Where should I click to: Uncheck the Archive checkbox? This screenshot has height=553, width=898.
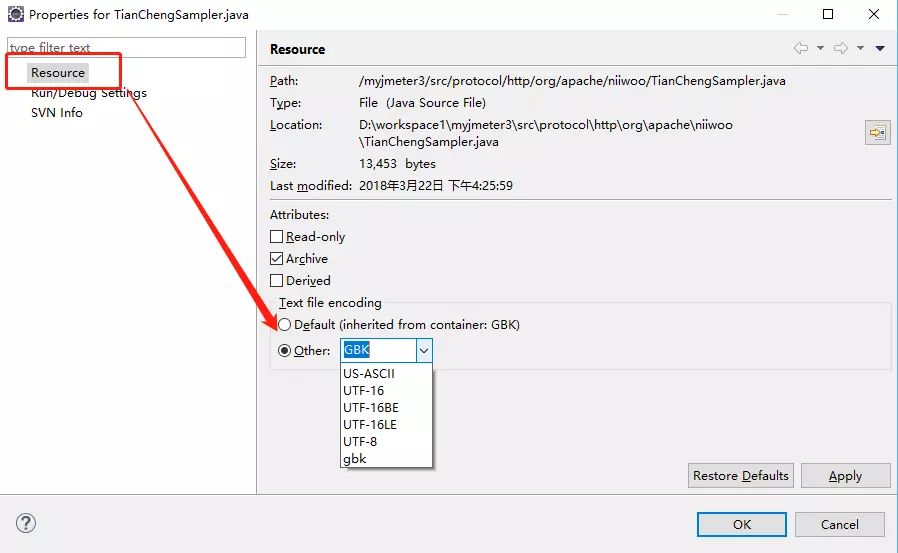click(277, 258)
